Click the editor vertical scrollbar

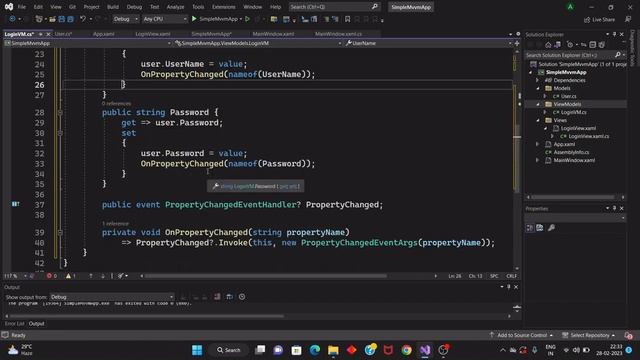click(517, 159)
